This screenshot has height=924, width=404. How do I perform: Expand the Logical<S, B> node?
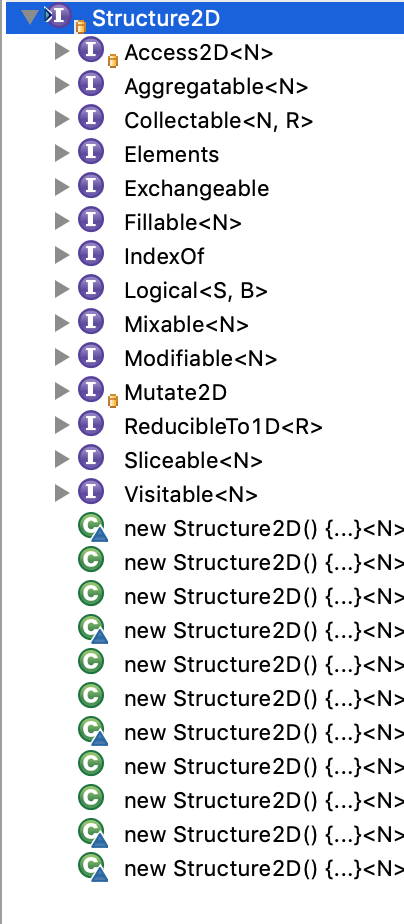[x=61, y=289]
